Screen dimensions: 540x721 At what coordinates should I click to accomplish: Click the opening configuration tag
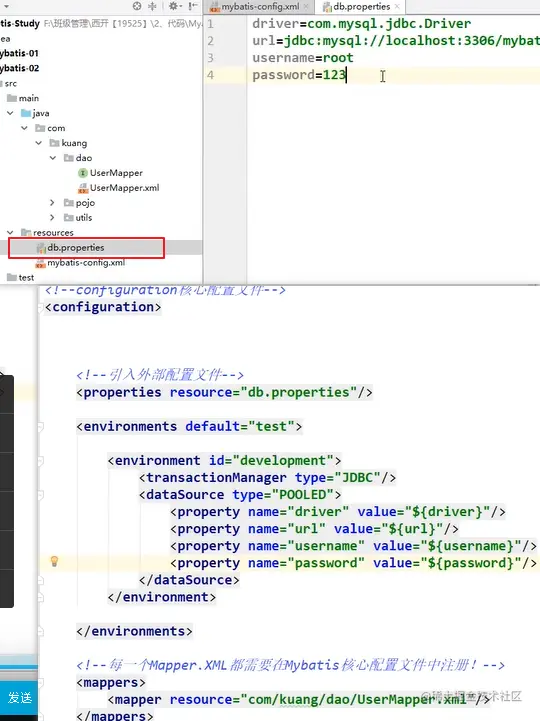(x=103, y=307)
